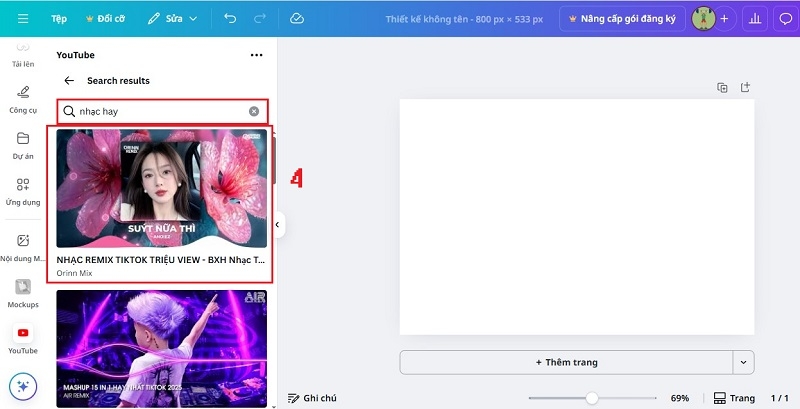Click the search box containing nhạc hay

pyautogui.click(x=162, y=112)
